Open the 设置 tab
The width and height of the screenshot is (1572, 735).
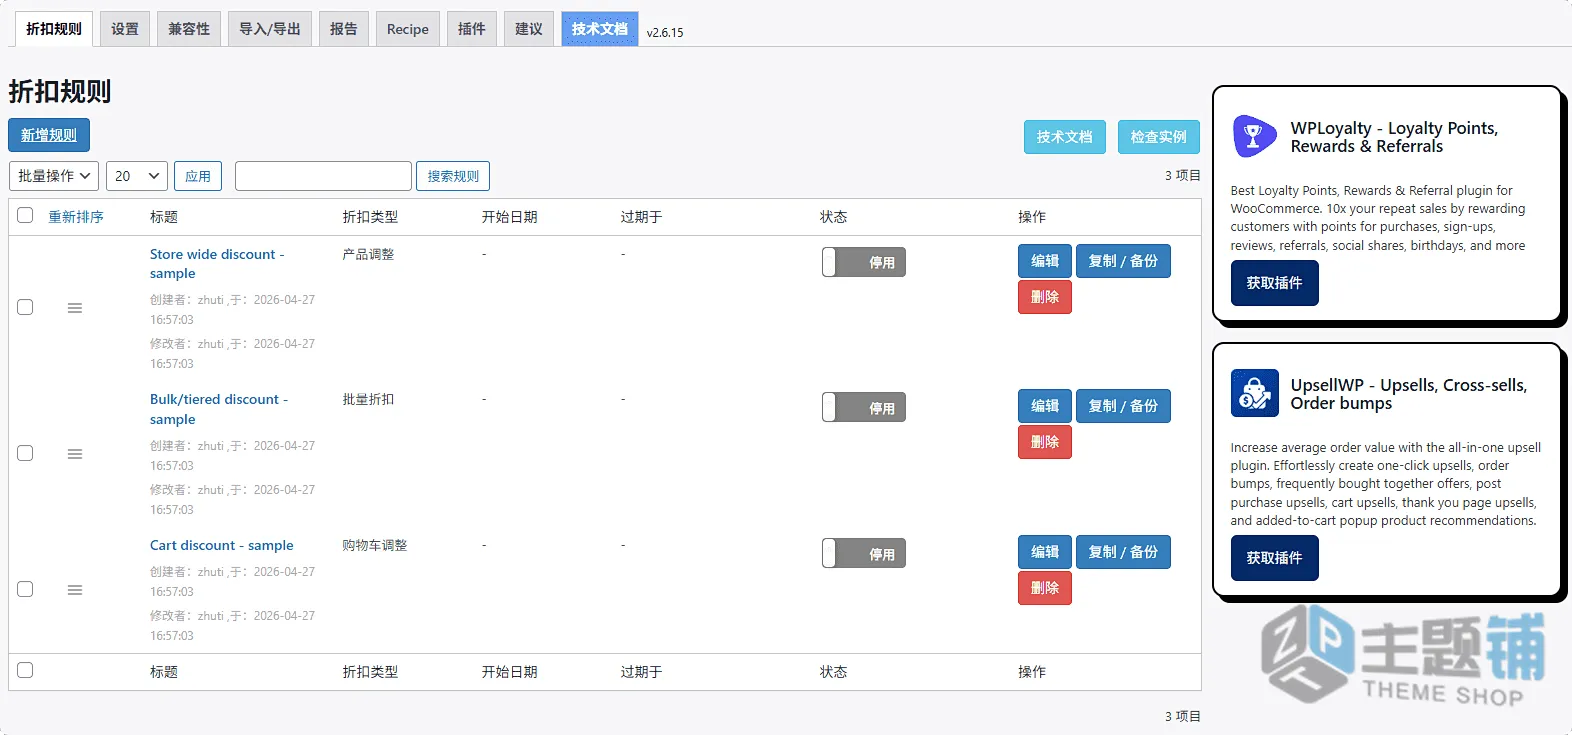[x=125, y=29]
